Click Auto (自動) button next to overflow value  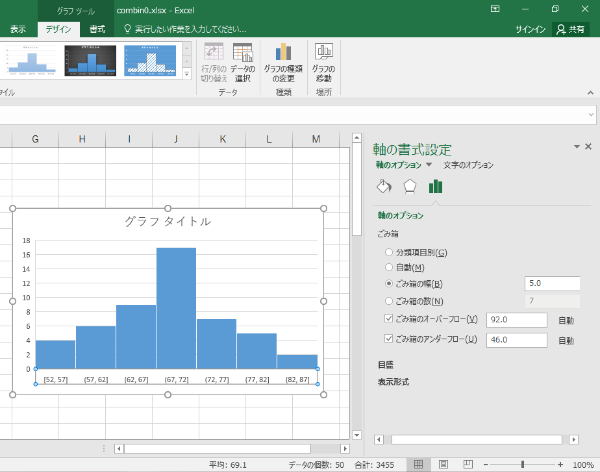566,320
